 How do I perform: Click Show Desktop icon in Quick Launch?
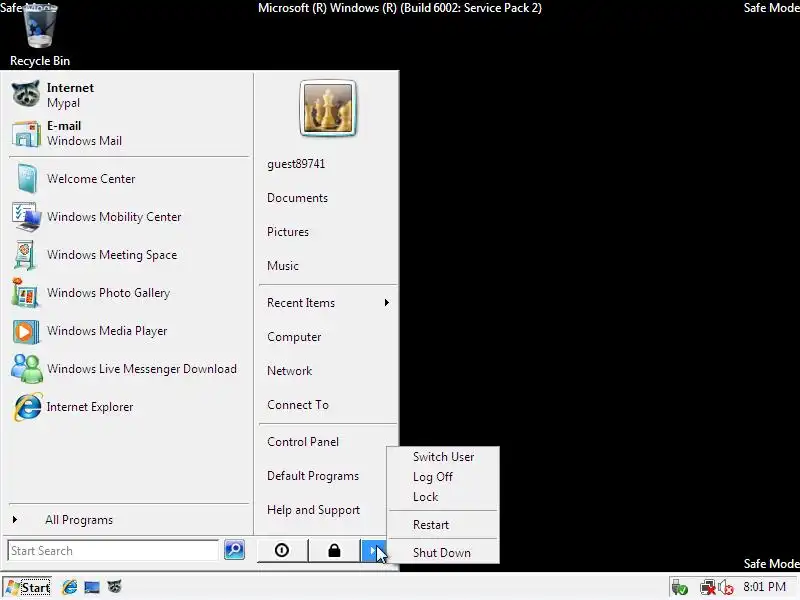coord(92,587)
